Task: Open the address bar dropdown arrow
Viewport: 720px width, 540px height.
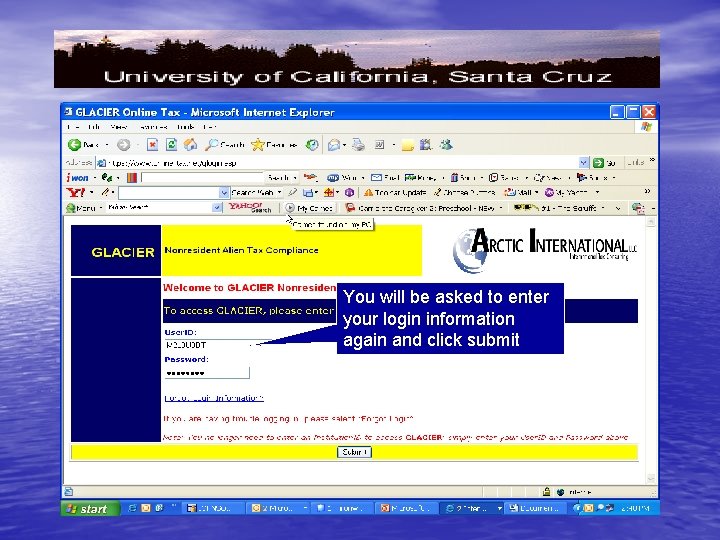Action: tap(584, 163)
